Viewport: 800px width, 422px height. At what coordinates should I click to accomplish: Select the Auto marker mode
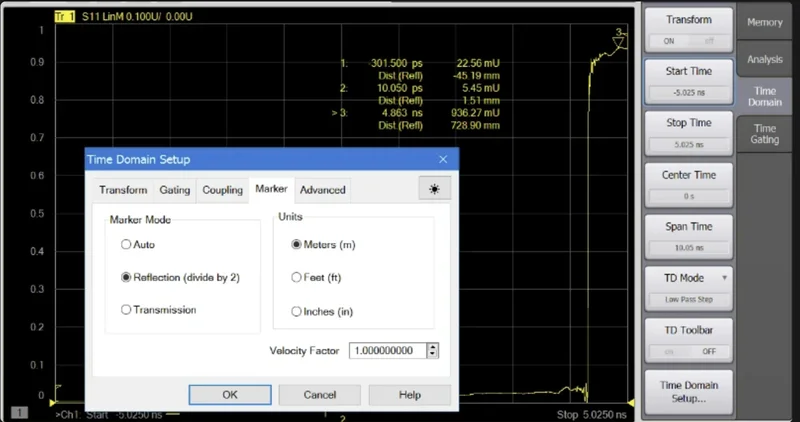point(126,244)
